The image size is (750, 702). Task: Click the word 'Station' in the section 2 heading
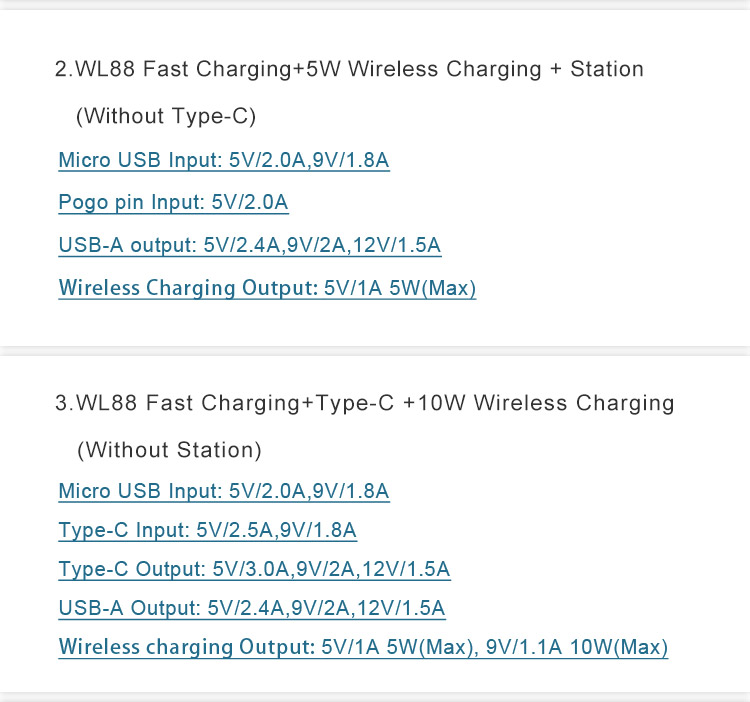(x=607, y=69)
